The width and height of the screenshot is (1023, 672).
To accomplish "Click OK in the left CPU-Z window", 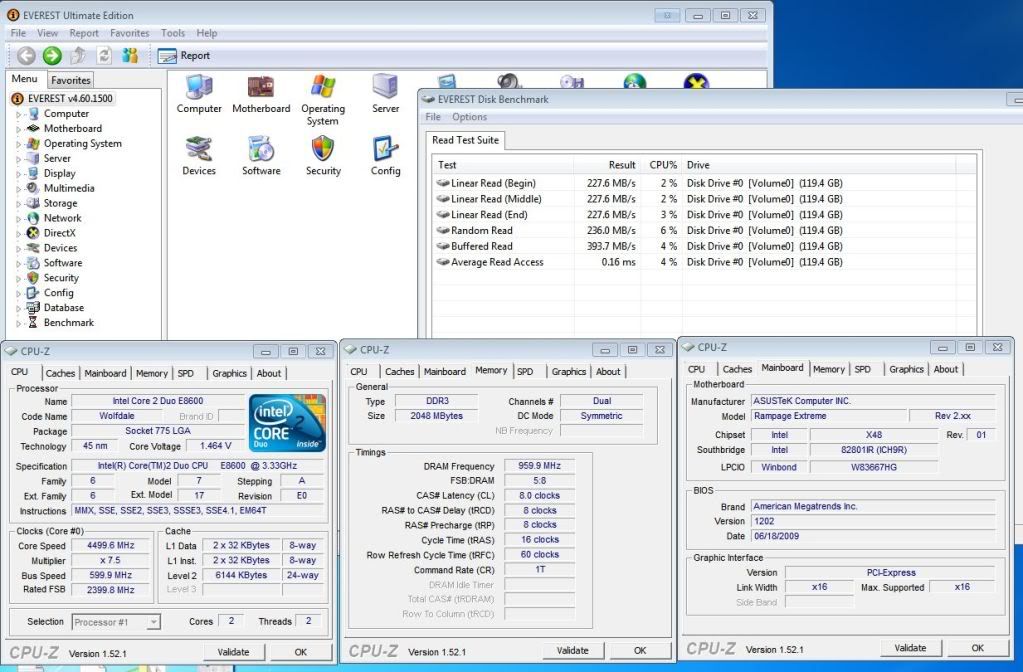I will (x=300, y=652).
